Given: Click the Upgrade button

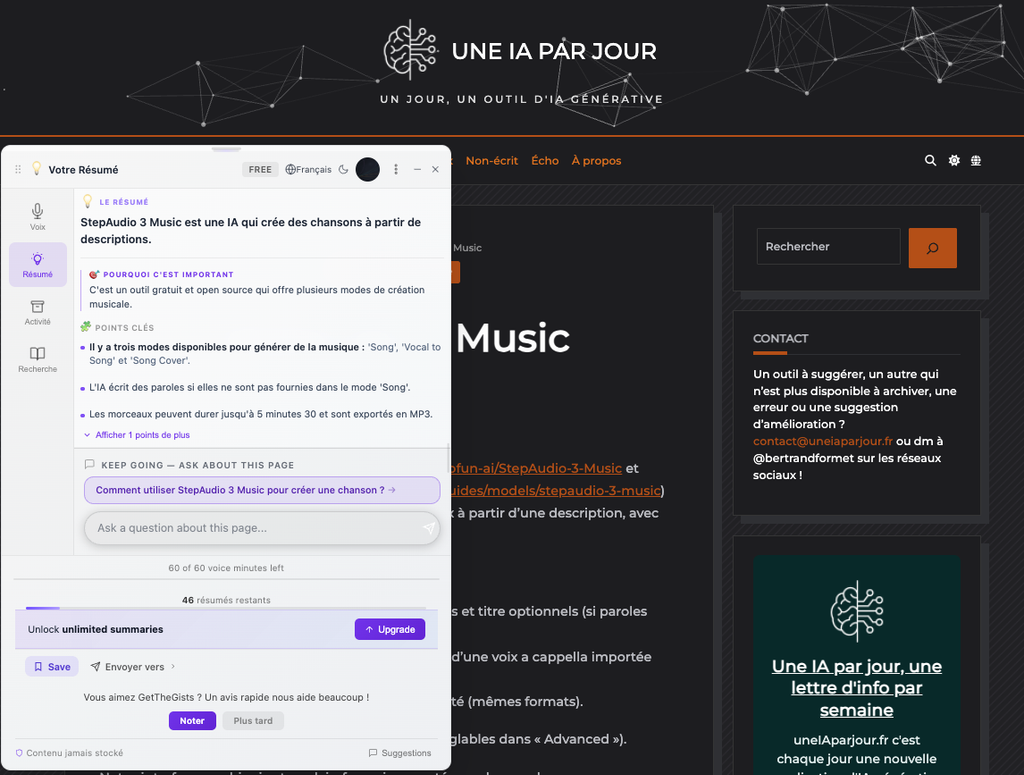Looking at the screenshot, I should pyautogui.click(x=390, y=629).
